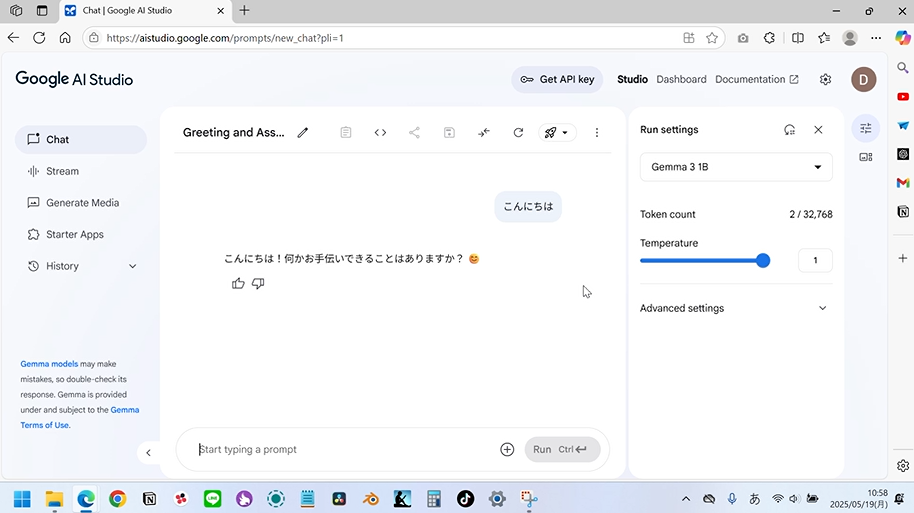Click the pencil icon to edit chat title
This screenshot has height=513, width=914.
coord(303,132)
